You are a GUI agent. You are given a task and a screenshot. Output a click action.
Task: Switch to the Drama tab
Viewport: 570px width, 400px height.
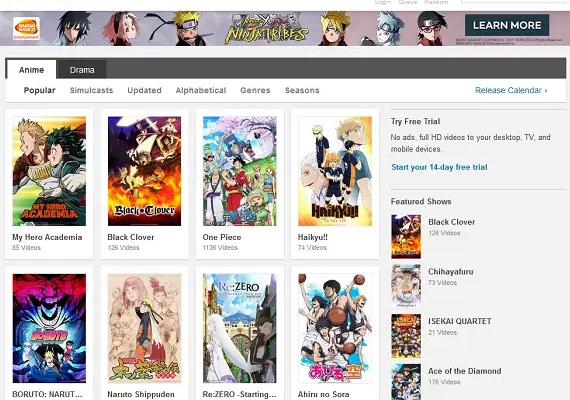[x=82, y=70]
